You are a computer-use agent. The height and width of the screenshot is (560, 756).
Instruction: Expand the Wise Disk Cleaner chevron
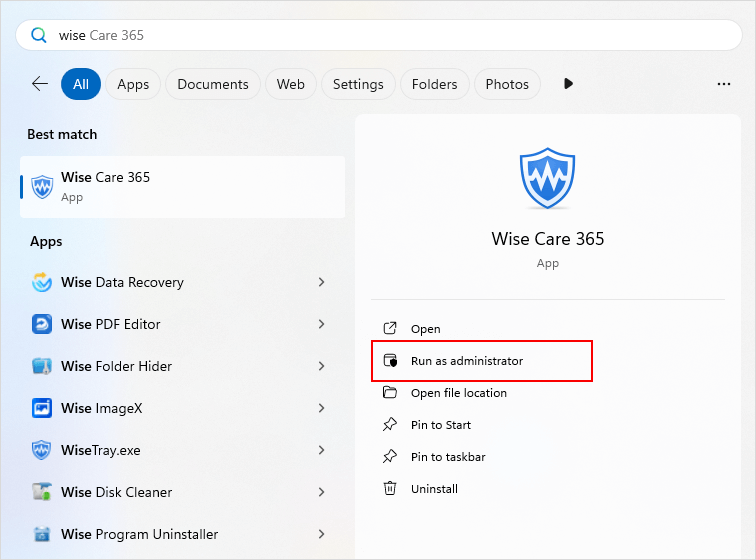[322, 492]
